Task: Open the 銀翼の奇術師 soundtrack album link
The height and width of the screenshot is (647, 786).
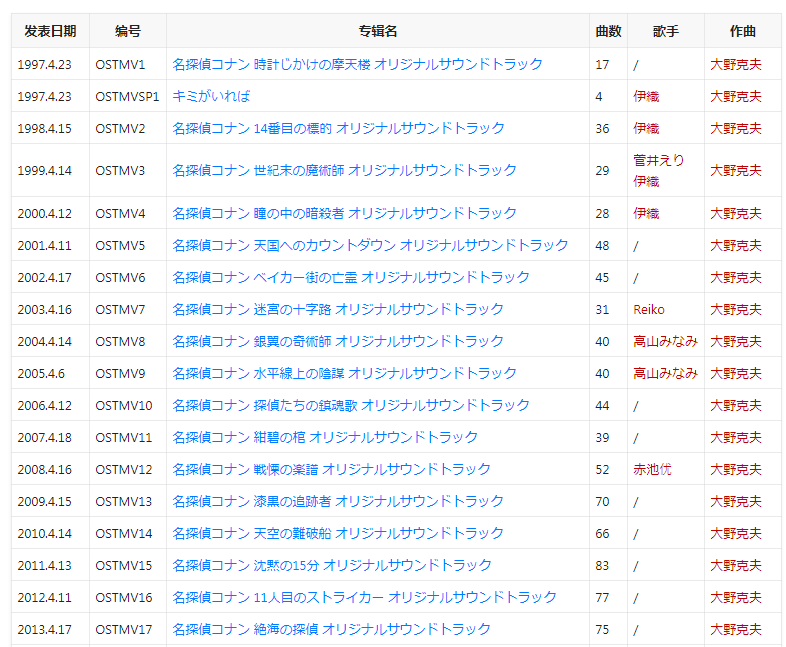Action: [338, 341]
